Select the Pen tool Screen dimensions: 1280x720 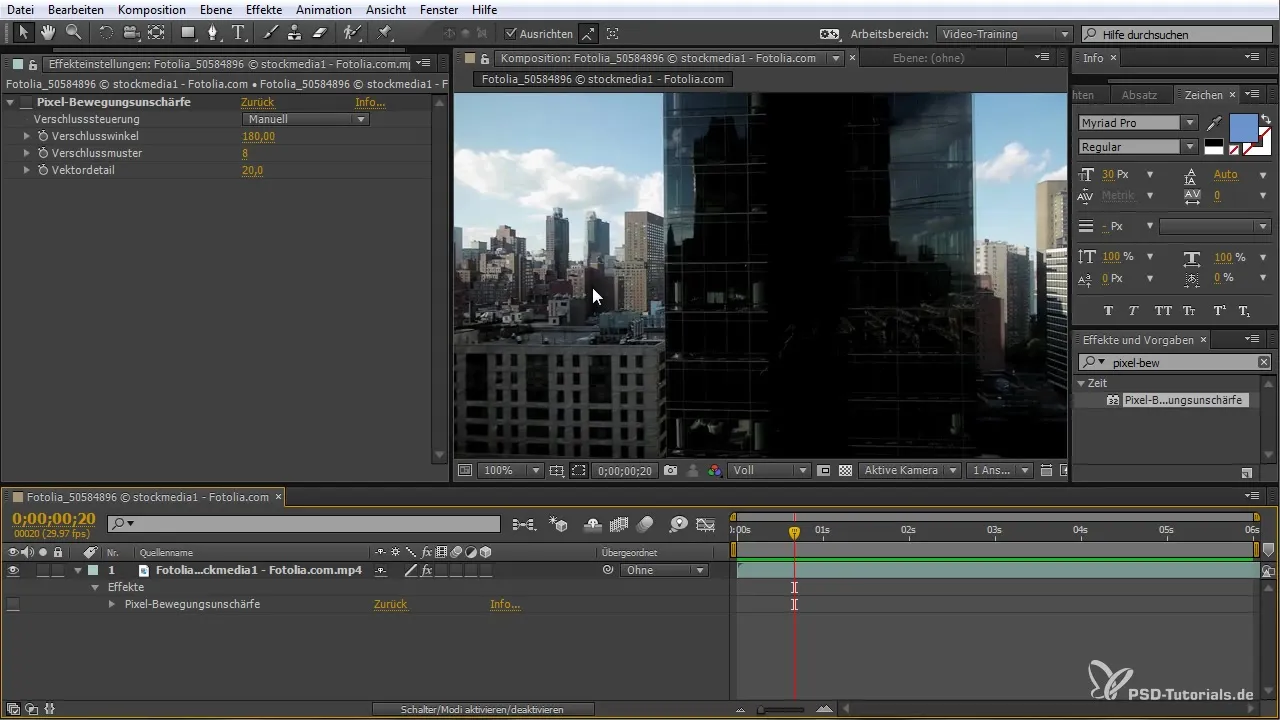(213, 33)
